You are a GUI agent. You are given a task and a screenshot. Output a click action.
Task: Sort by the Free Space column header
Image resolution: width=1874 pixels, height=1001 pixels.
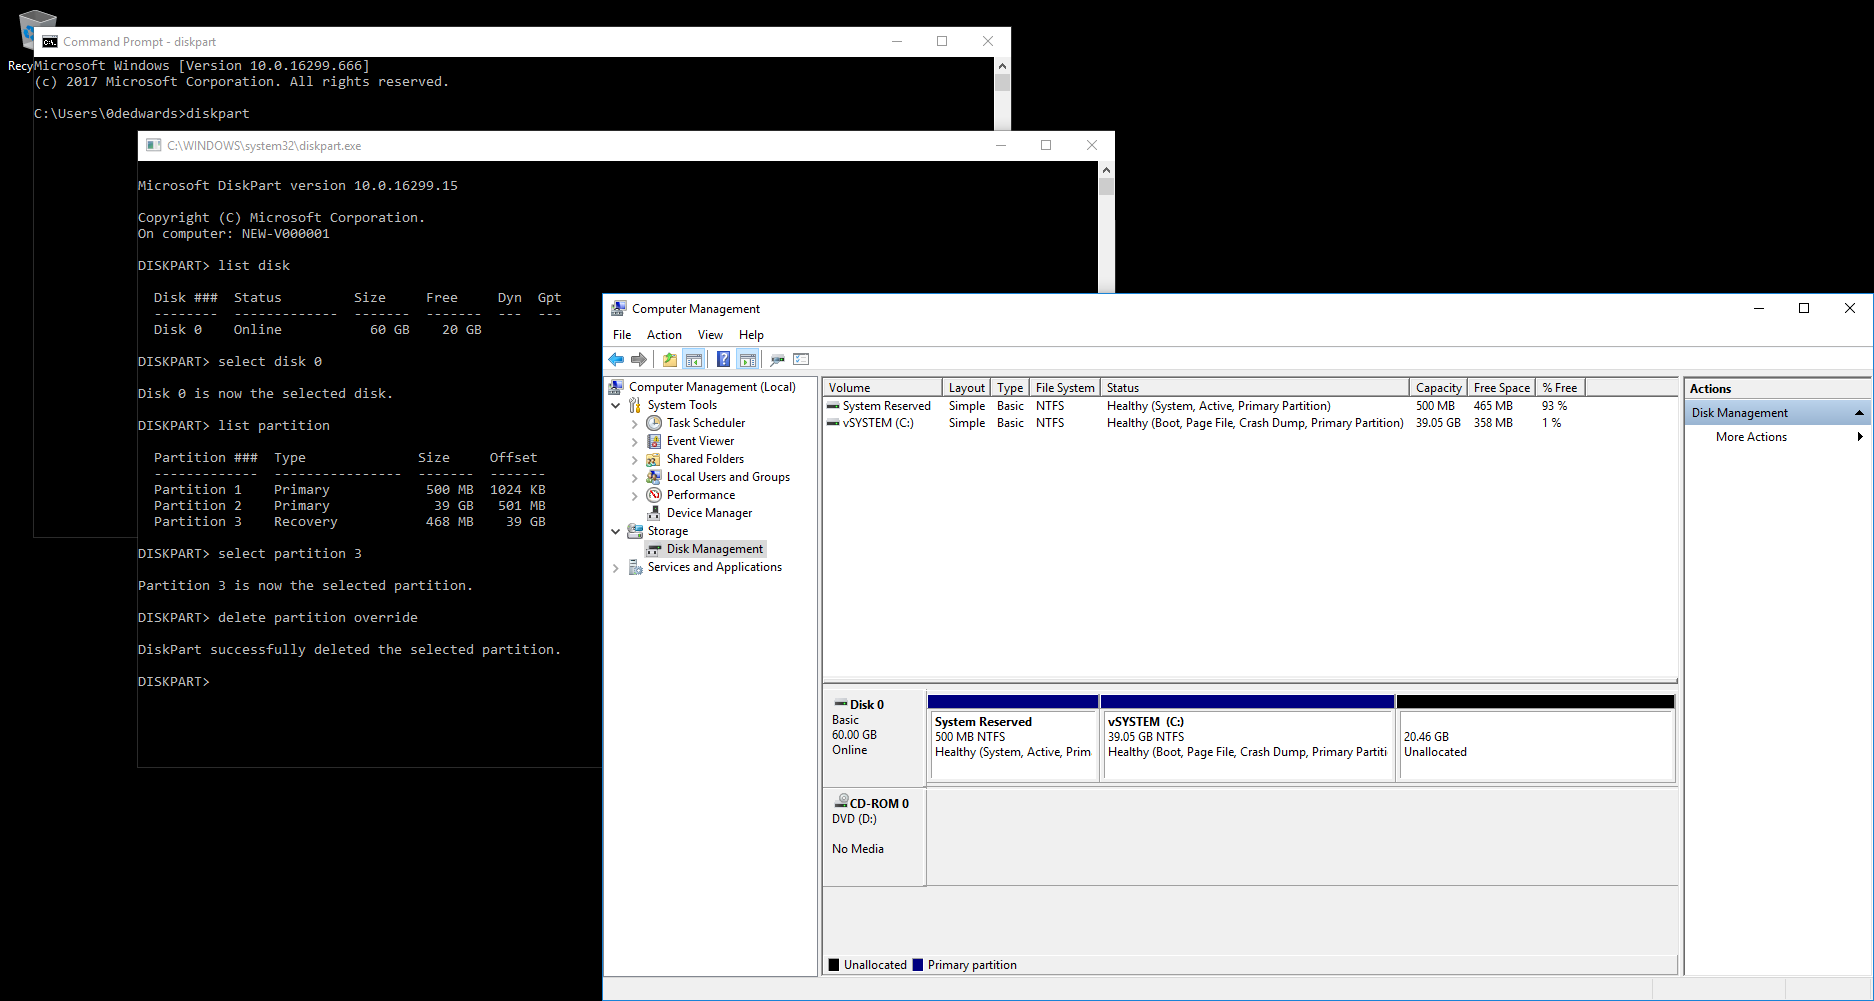[x=1501, y=388]
